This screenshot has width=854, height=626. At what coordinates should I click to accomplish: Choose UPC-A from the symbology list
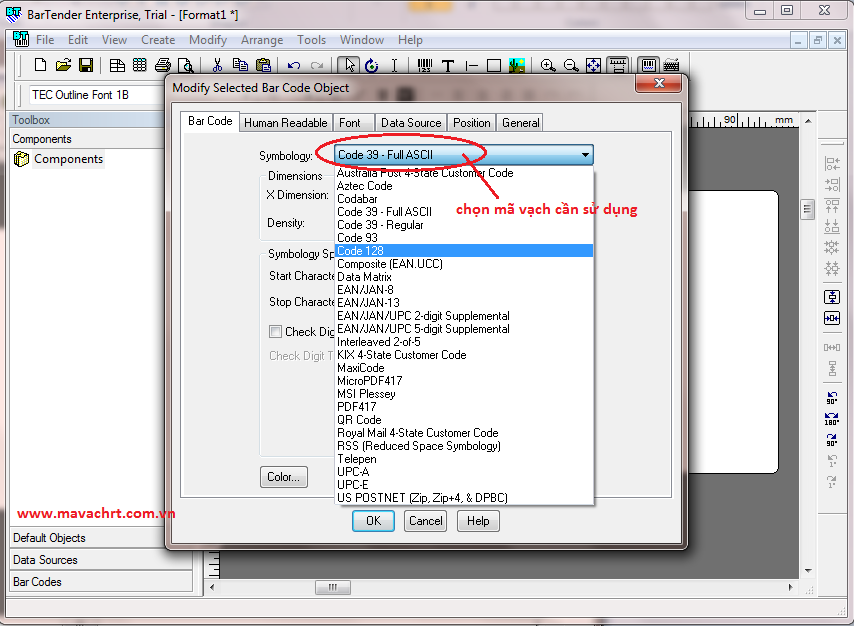tap(464, 471)
